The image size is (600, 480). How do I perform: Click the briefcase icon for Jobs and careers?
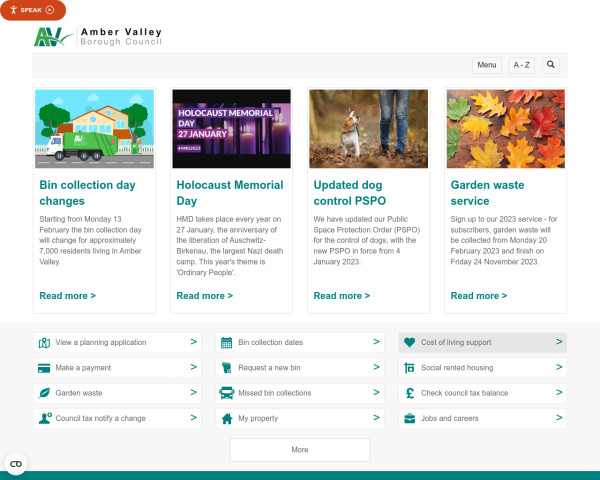coord(410,418)
